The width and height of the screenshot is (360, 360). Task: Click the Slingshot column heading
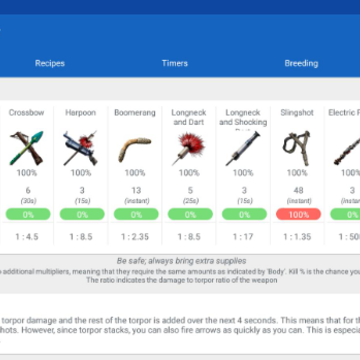point(297,113)
